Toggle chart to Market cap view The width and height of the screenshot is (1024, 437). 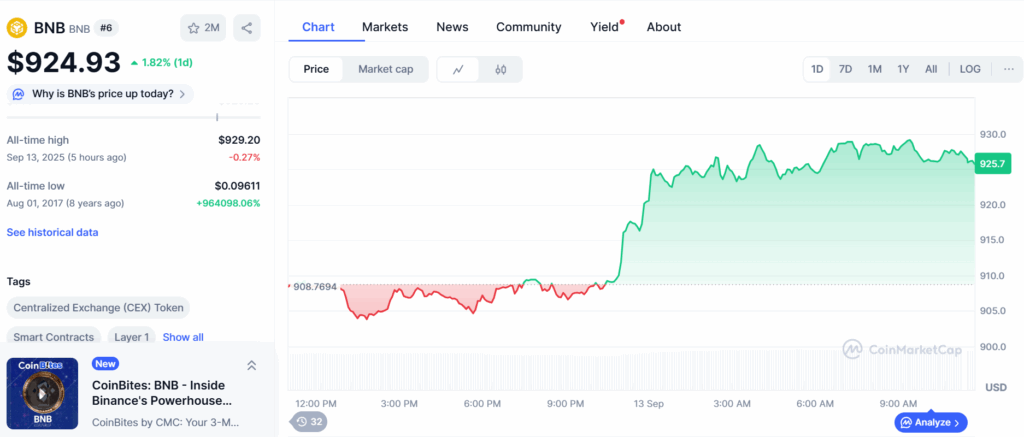[386, 69]
